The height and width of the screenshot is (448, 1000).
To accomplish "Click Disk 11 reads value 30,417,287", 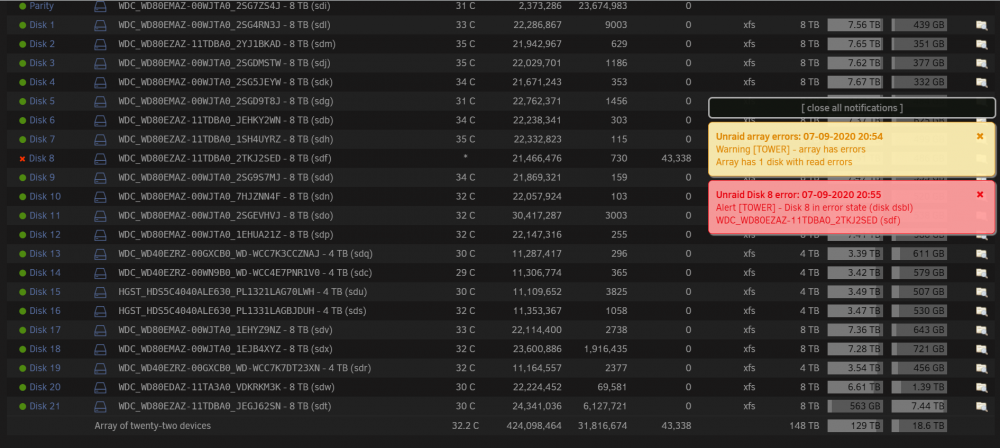I will coord(536,216).
